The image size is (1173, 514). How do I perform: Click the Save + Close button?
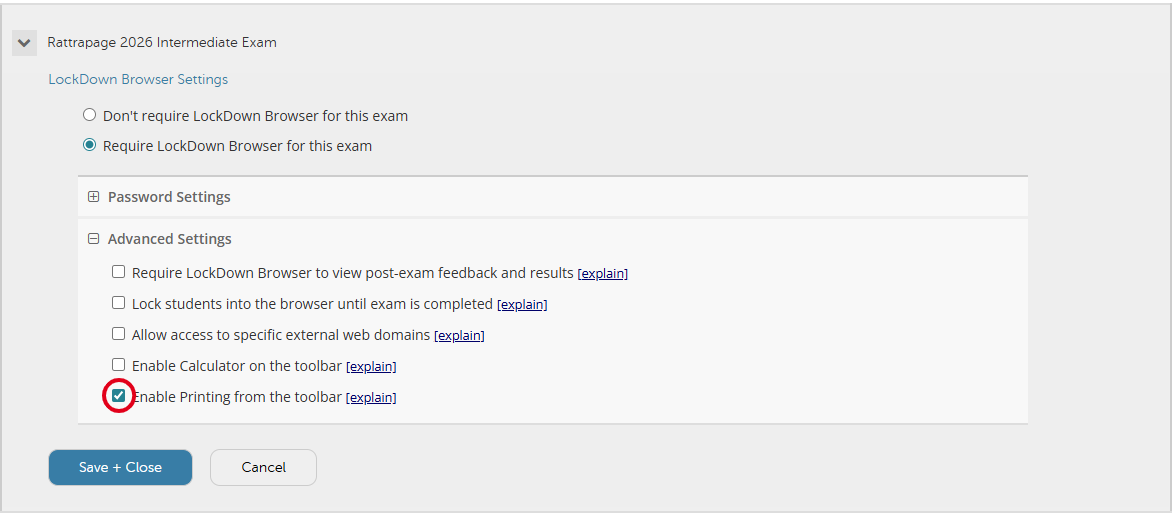point(120,467)
